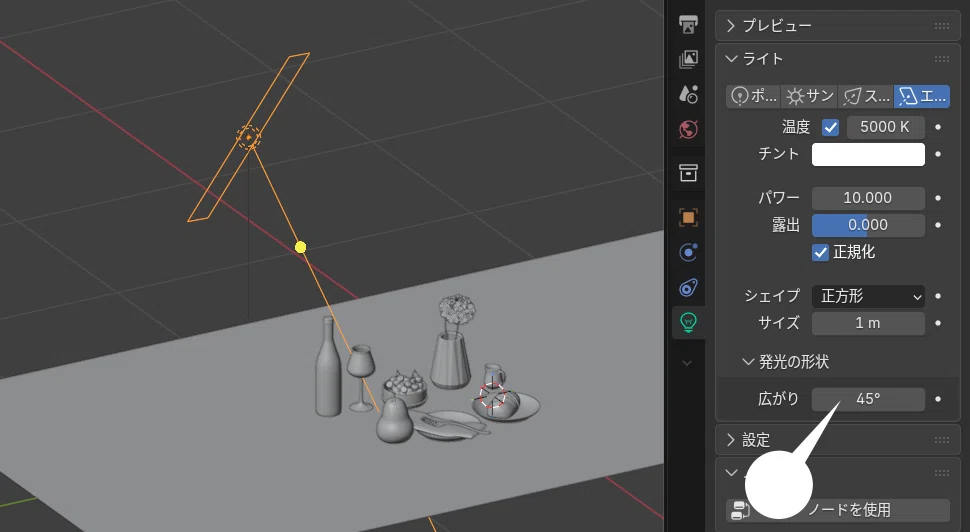Grab the ライト panel drag handle
Screen dimensions: 970x532
tap(942, 59)
